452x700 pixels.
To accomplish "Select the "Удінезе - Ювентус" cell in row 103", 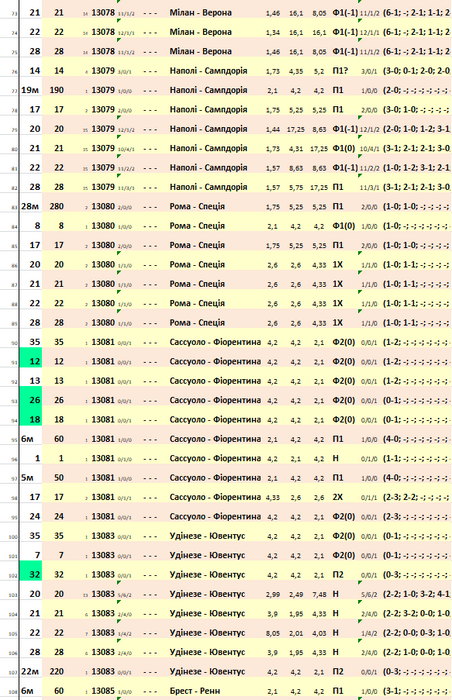I will [x=207, y=594].
